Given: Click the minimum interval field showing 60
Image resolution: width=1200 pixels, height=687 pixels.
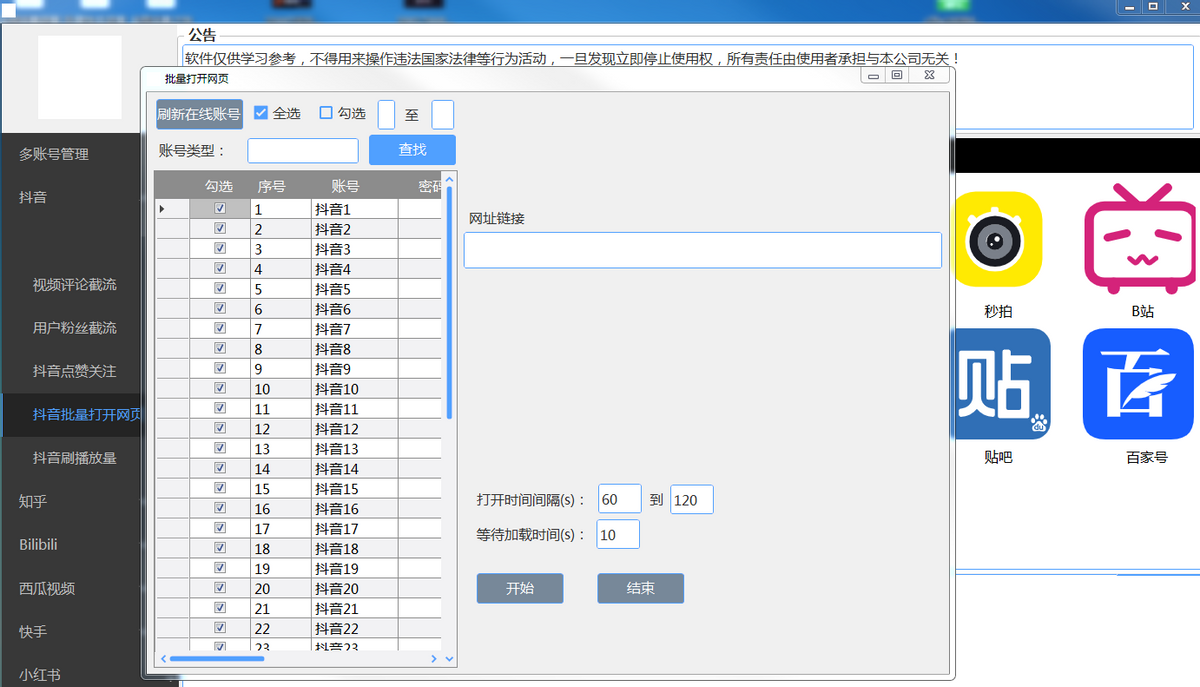Looking at the screenshot, I should 619,500.
